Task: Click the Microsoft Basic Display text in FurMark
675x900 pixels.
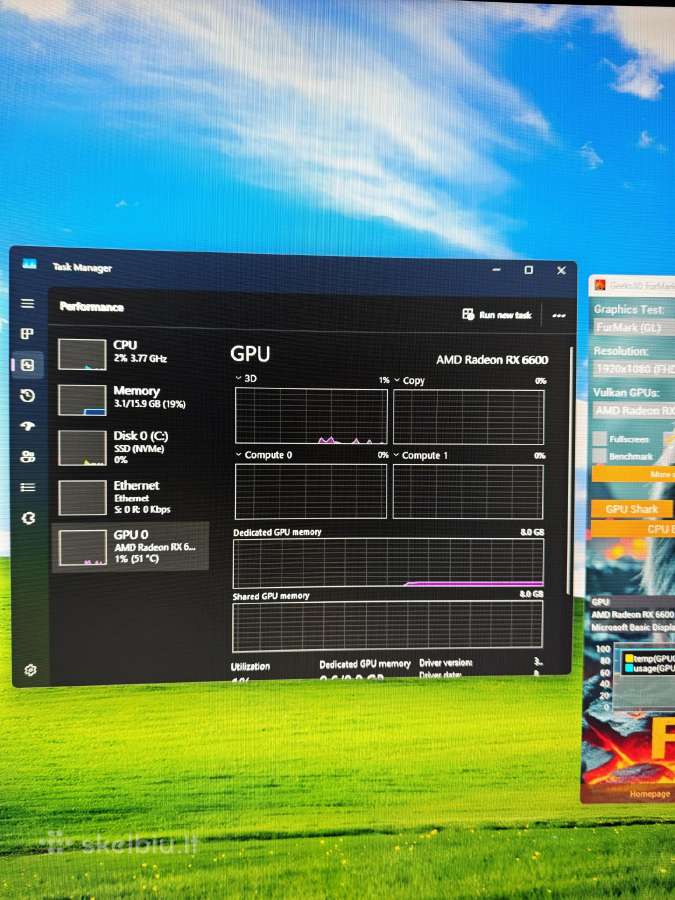Action: pos(633,627)
